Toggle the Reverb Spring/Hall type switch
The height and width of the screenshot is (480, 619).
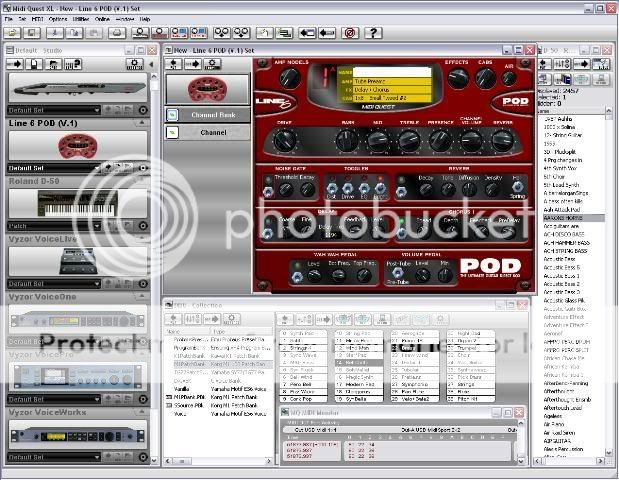517,187
